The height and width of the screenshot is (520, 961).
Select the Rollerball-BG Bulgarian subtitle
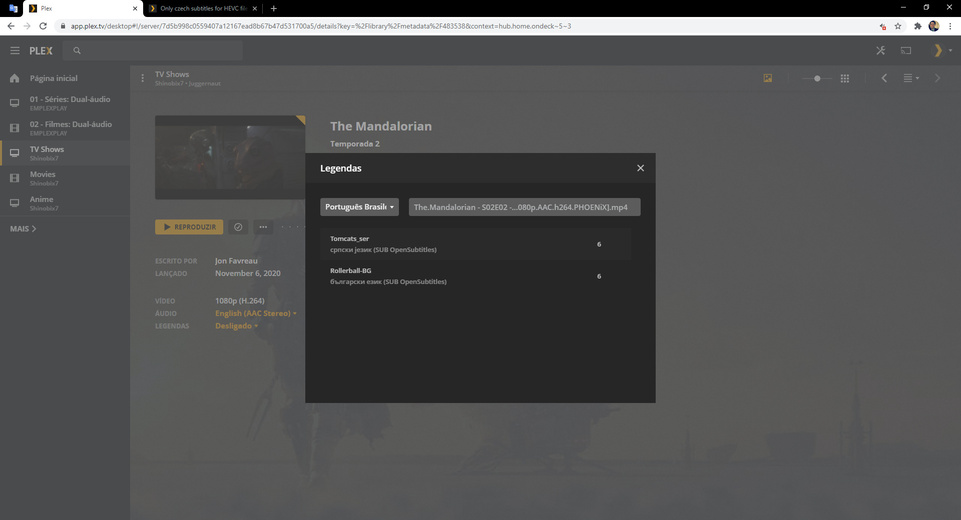[476, 276]
